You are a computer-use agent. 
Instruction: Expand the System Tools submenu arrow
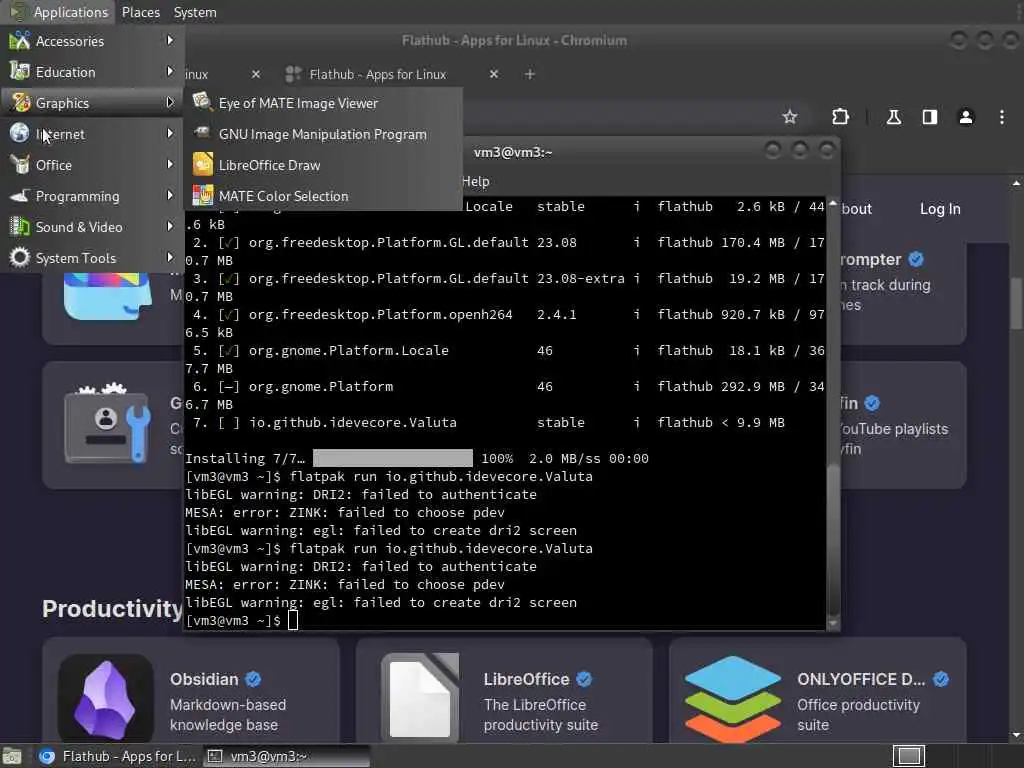click(x=170, y=257)
